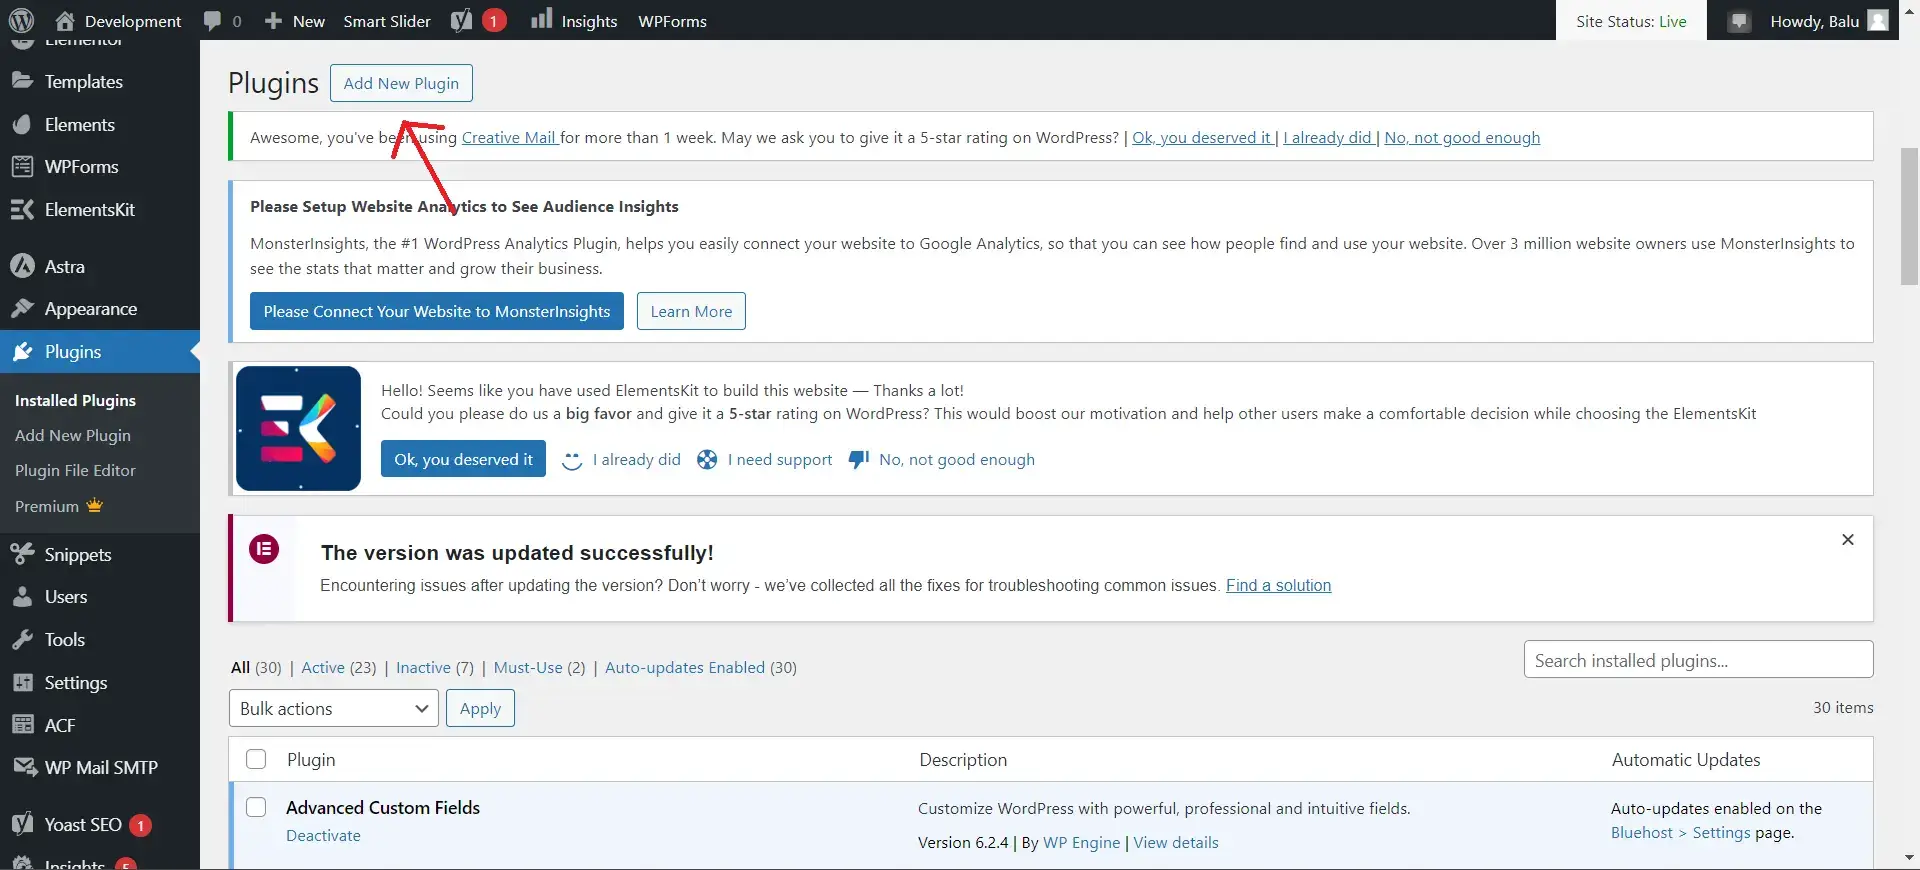
Task: Check the select-all plugins checkbox
Action: coord(256,759)
